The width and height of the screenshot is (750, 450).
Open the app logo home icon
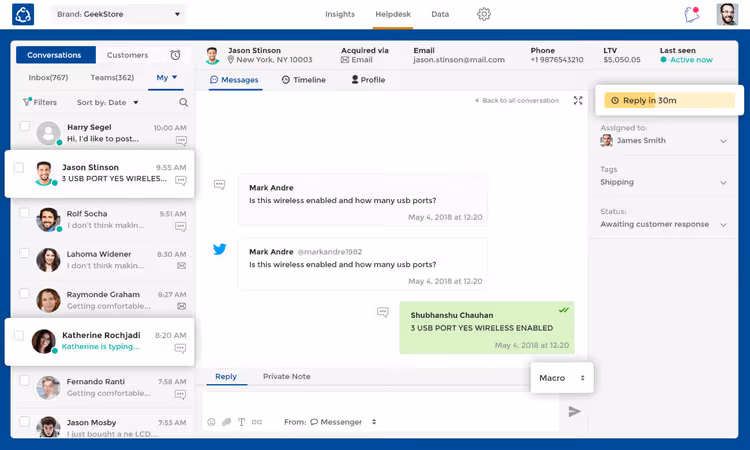[x=23, y=14]
